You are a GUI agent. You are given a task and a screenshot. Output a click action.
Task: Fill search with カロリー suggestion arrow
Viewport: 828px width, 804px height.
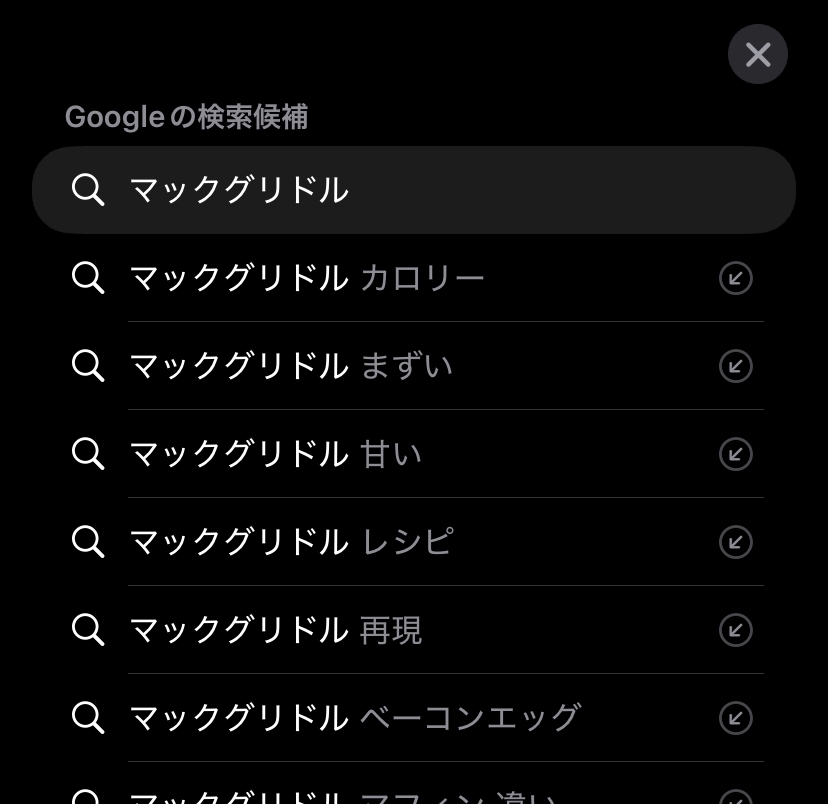(736, 278)
